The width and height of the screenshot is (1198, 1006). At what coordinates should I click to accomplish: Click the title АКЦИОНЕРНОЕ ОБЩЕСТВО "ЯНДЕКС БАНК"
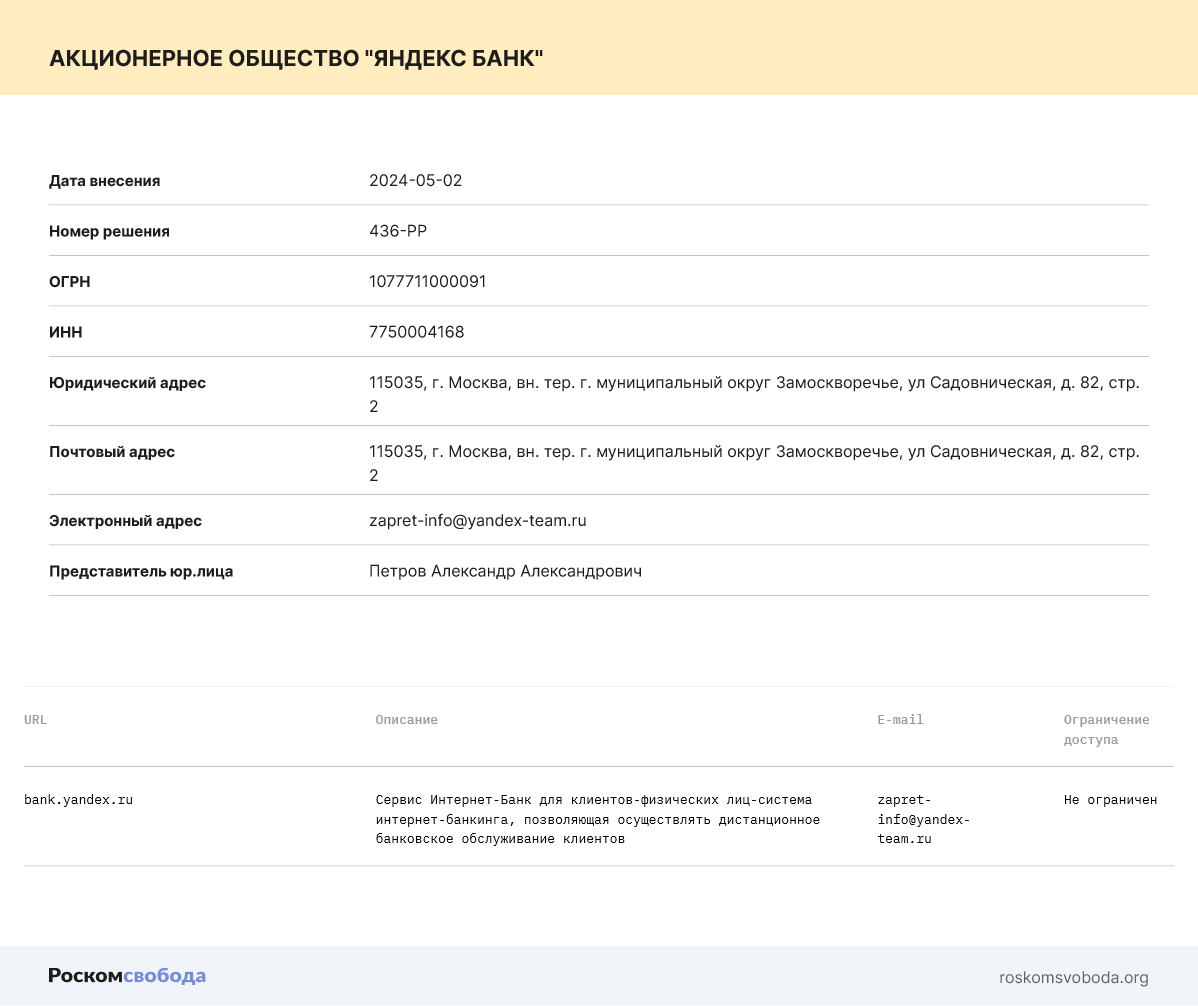click(296, 58)
